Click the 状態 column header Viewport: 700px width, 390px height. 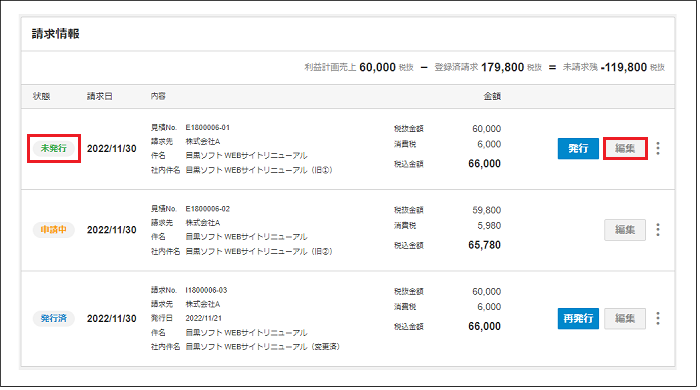click(42, 96)
